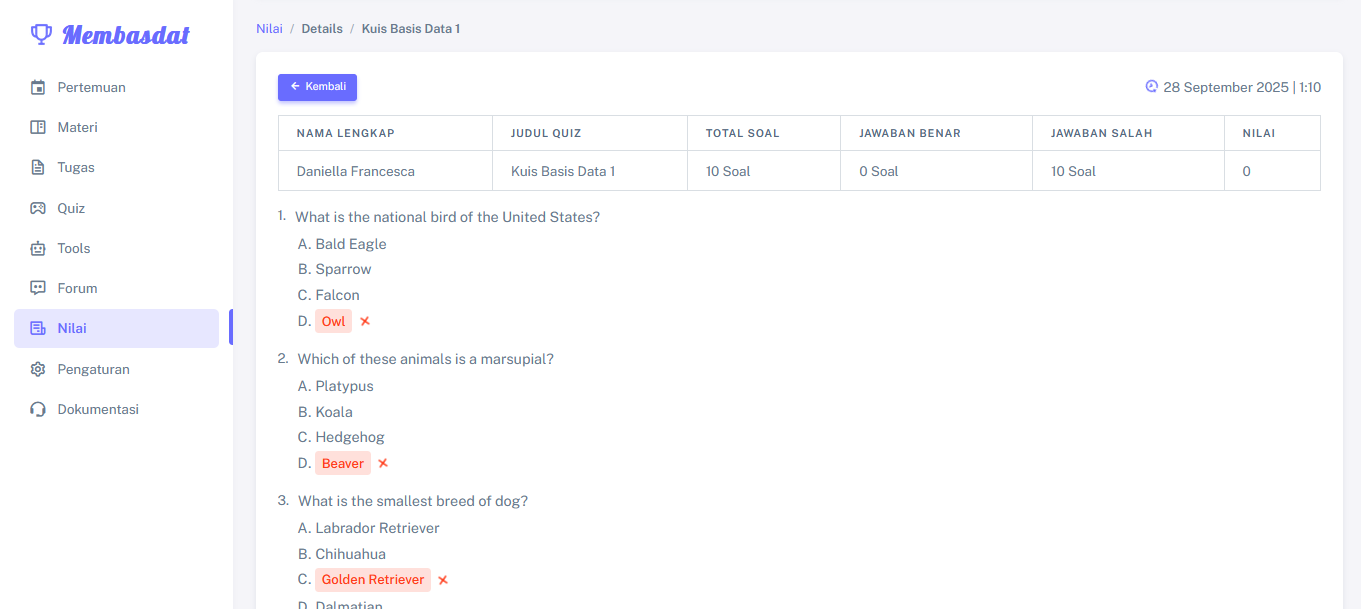Click the Daniella Francesca name cell

(385, 171)
